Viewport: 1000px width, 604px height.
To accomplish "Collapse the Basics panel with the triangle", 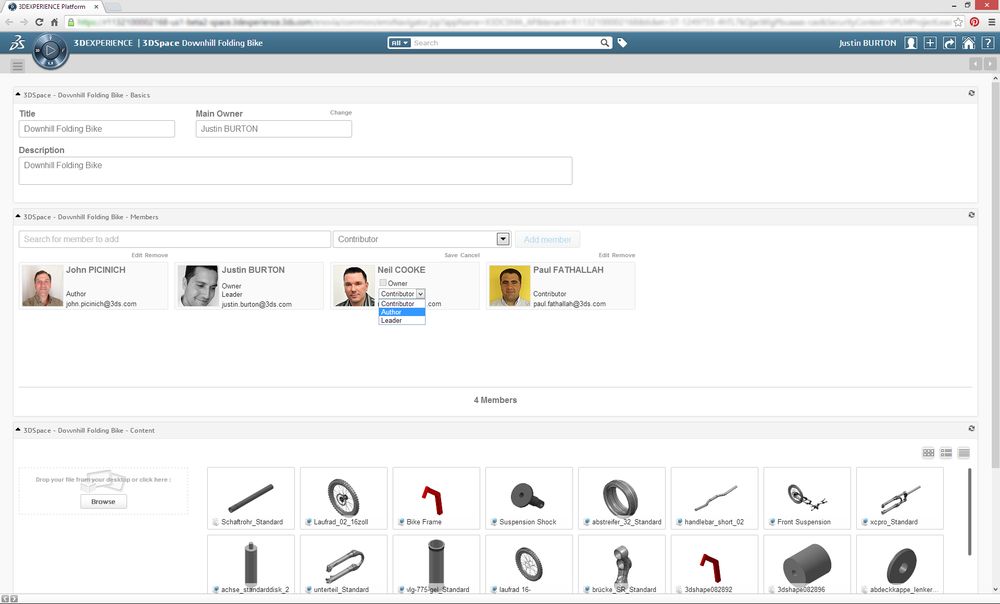I will pos(18,93).
